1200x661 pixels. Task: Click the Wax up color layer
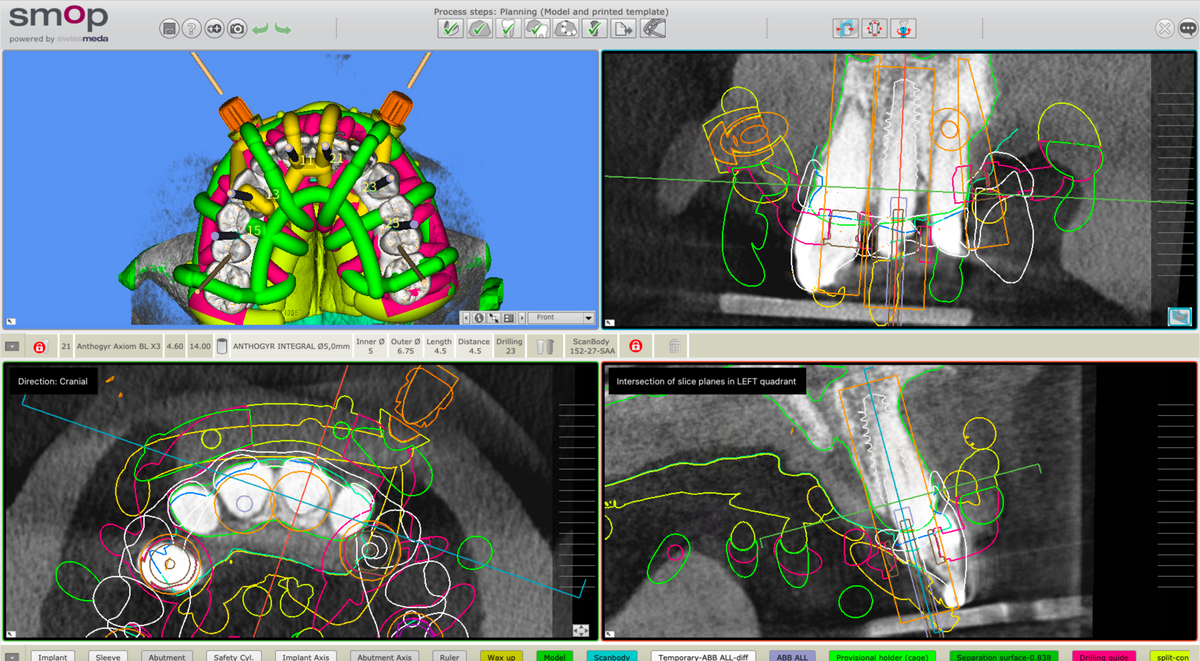coord(502,656)
